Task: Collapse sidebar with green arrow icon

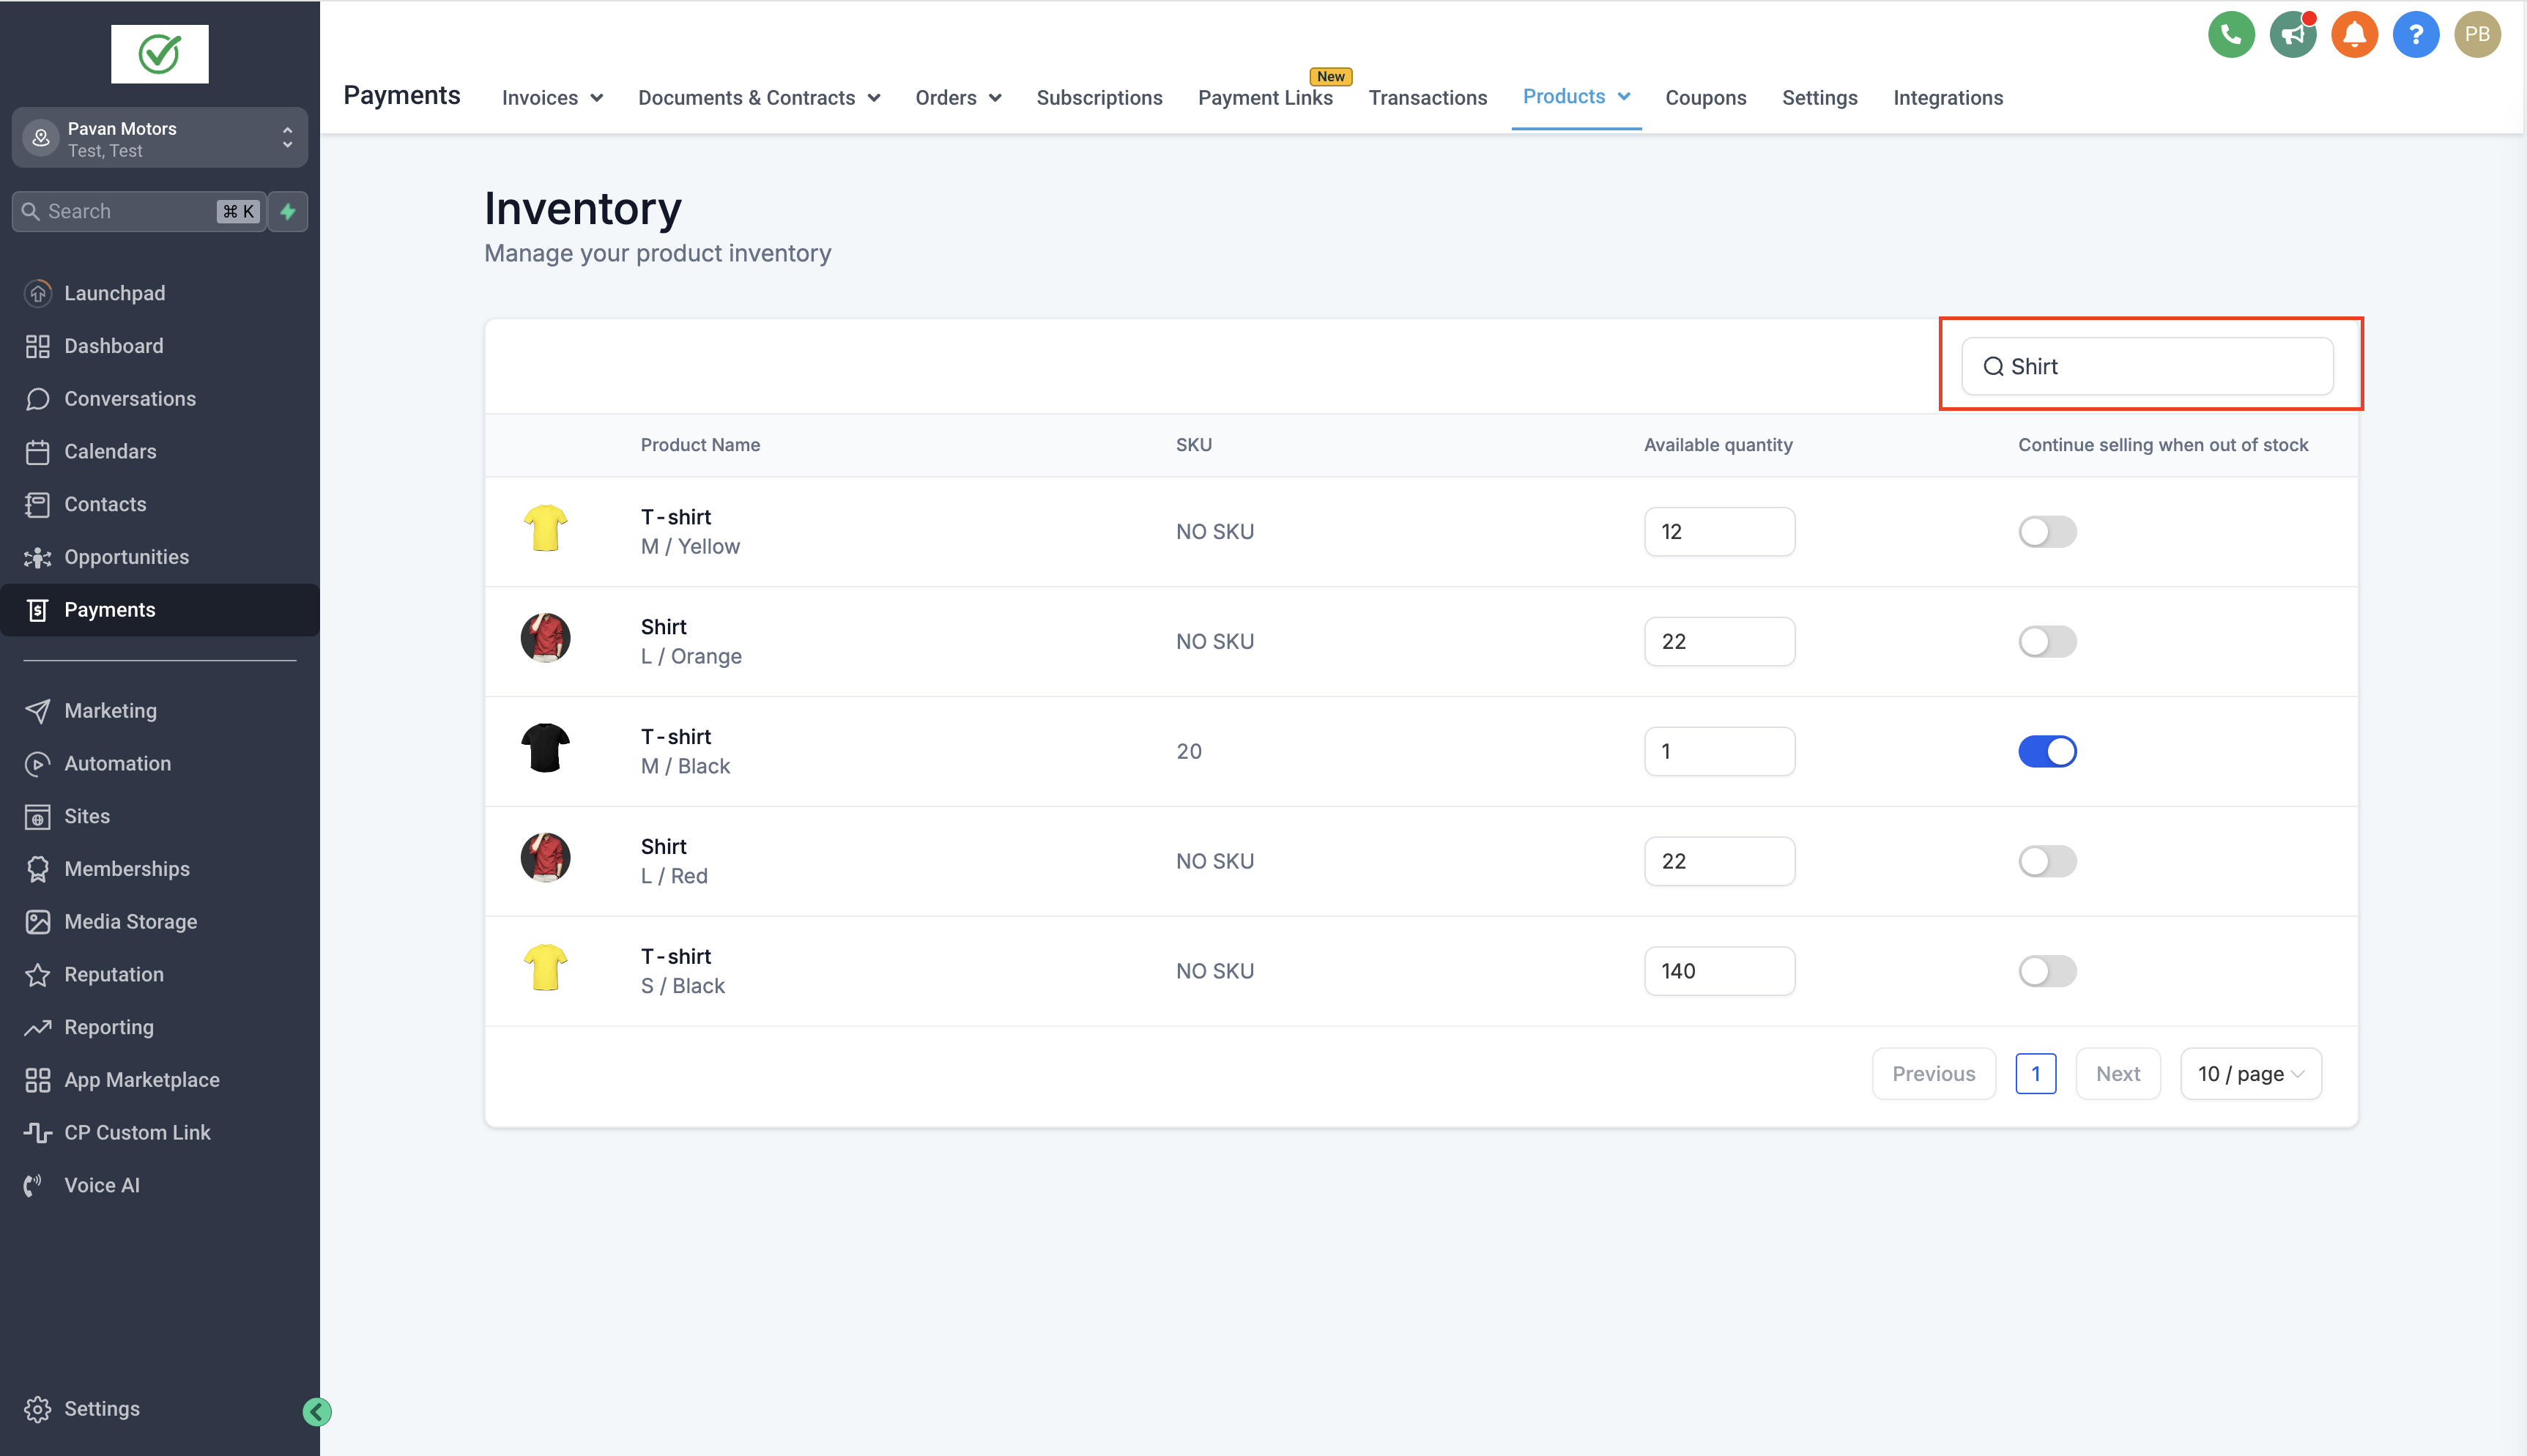Action: 317,1411
